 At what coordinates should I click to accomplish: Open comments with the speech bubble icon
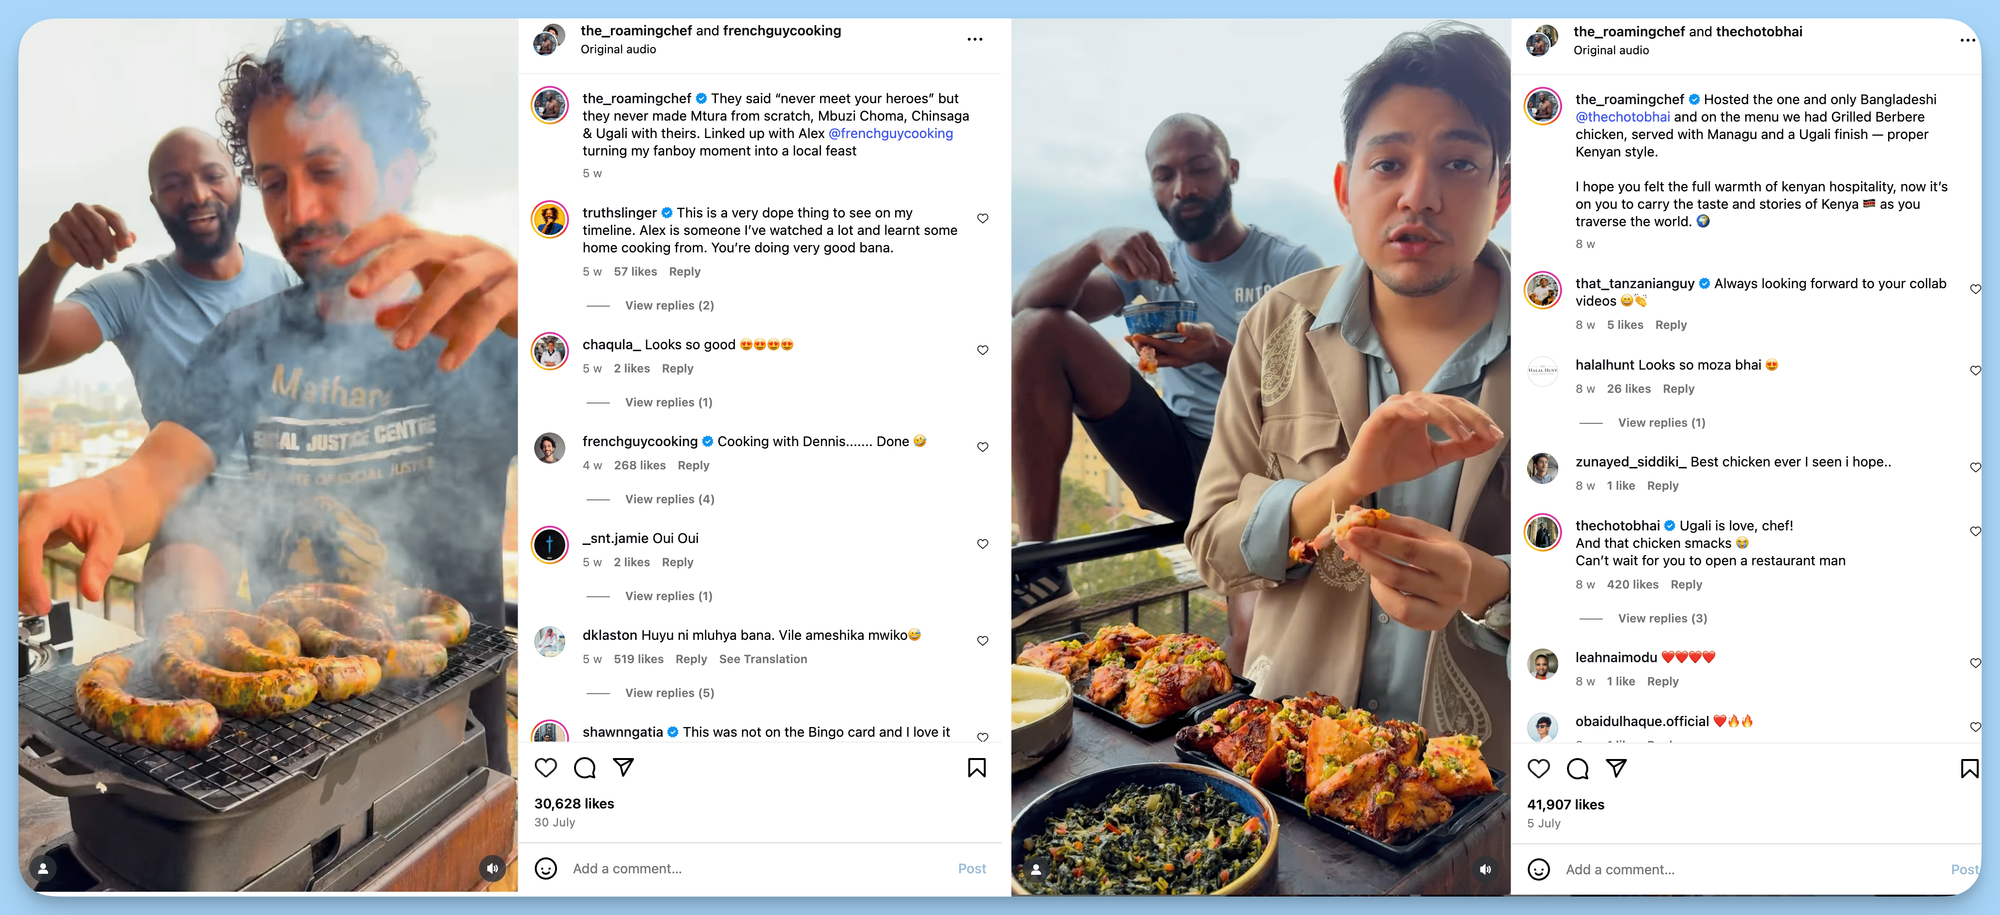click(x=585, y=768)
